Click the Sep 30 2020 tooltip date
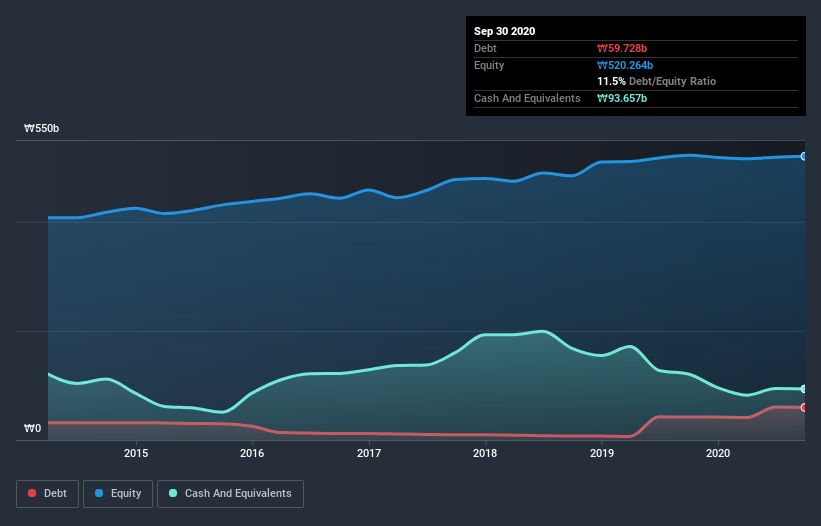The width and height of the screenshot is (821, 526). [504, 31]
